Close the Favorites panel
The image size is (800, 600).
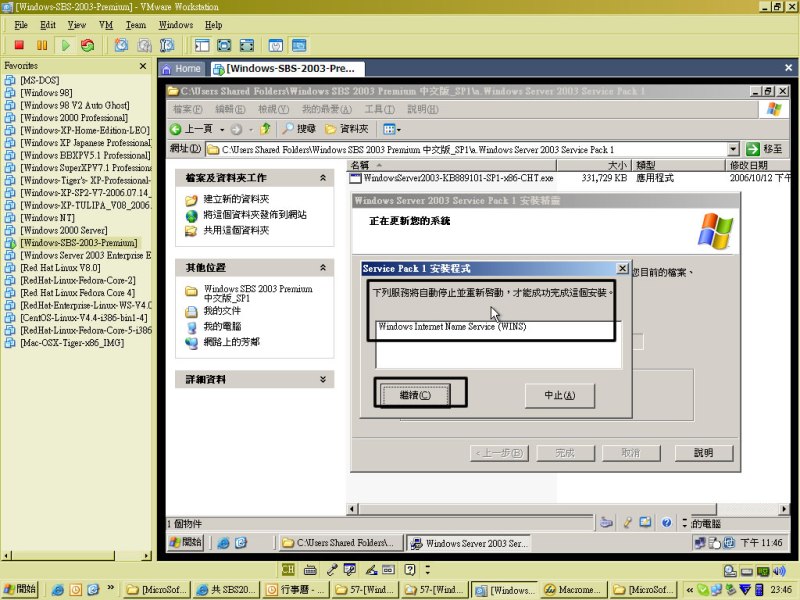coord(143,66)
